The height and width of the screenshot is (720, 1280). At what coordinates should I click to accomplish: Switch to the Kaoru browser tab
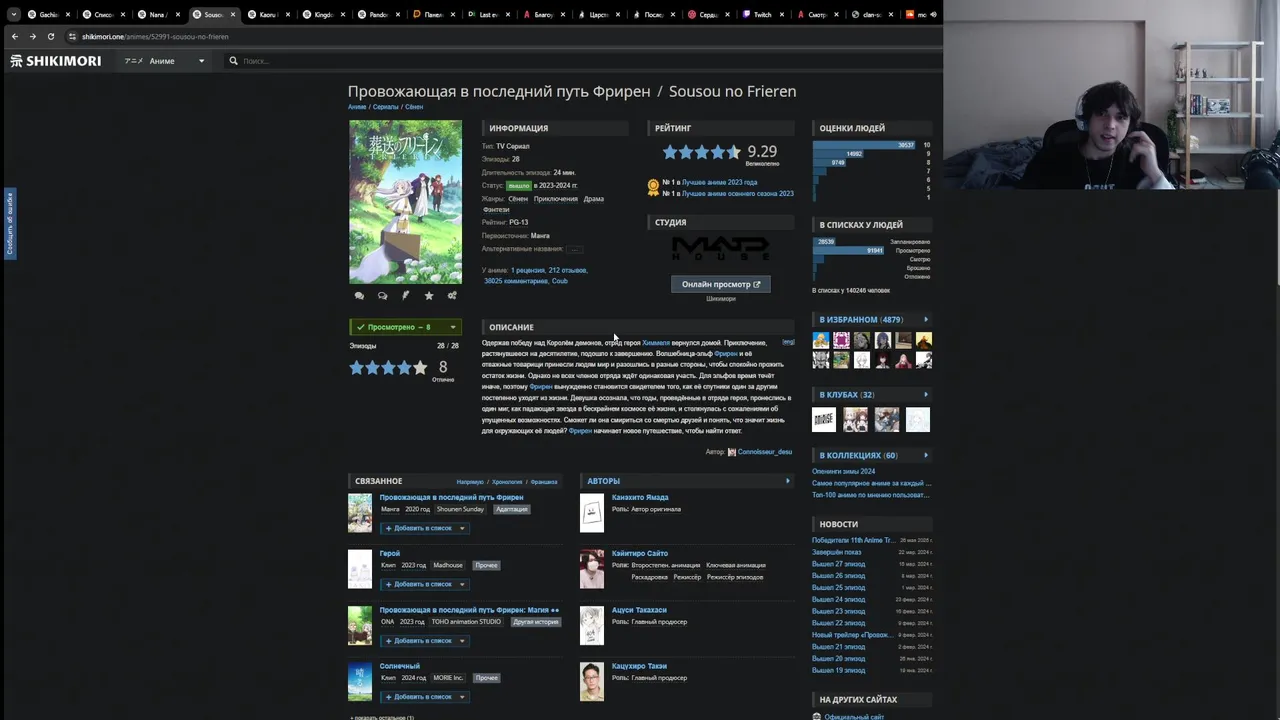point(267,15)
